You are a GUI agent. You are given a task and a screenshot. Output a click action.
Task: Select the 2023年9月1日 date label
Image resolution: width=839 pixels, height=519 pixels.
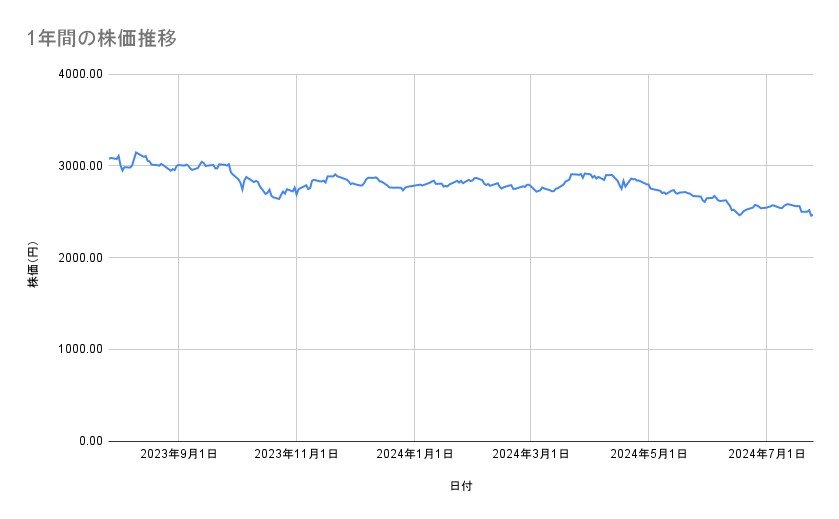tap(178, 455)
